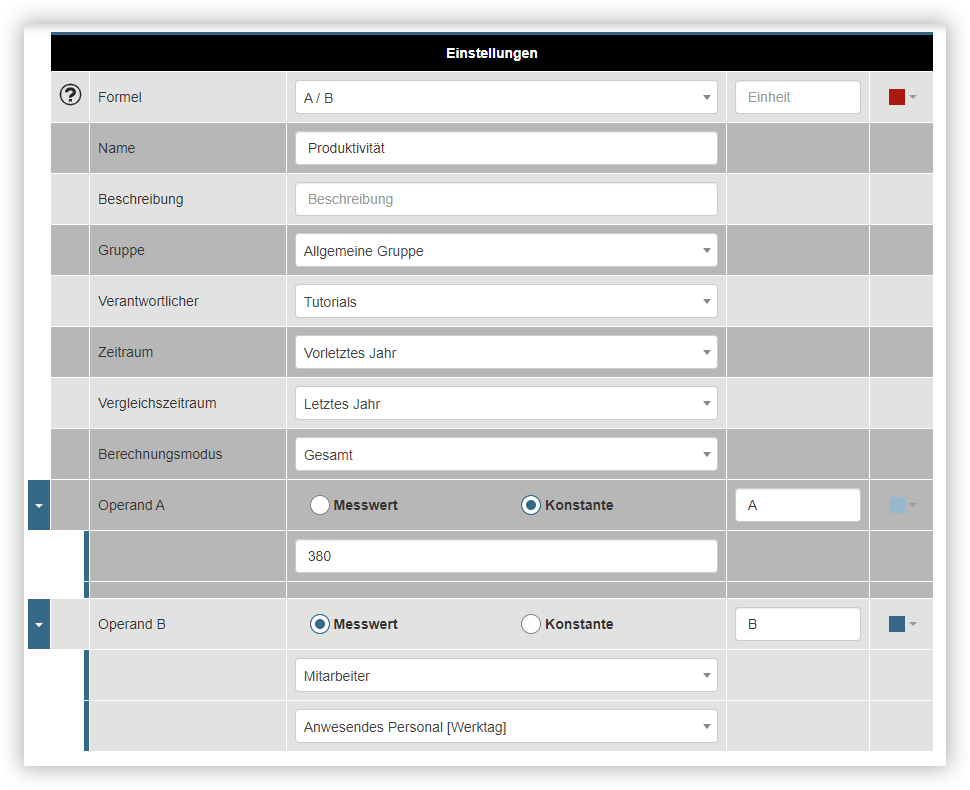The image size is (970, 790).
Task: Open the color picker for Operand A
Action: click(898, 505)
